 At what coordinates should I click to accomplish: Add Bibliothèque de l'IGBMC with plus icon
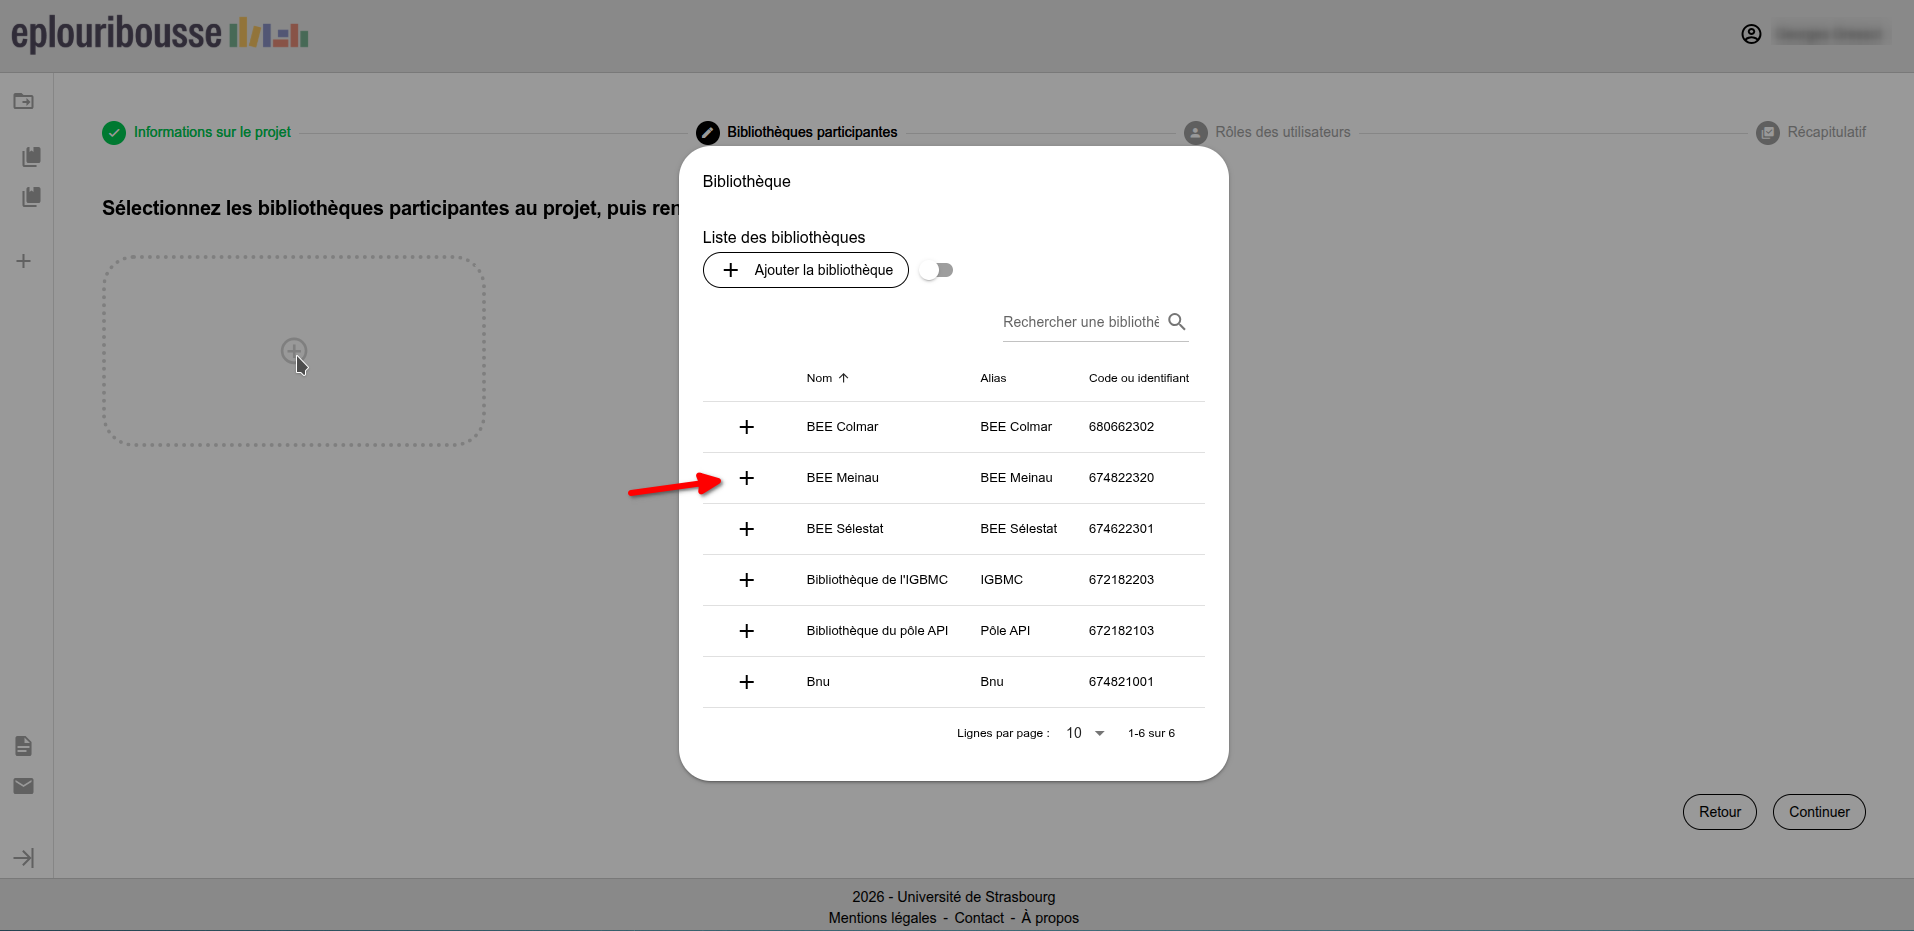click(x=746, y=580)
